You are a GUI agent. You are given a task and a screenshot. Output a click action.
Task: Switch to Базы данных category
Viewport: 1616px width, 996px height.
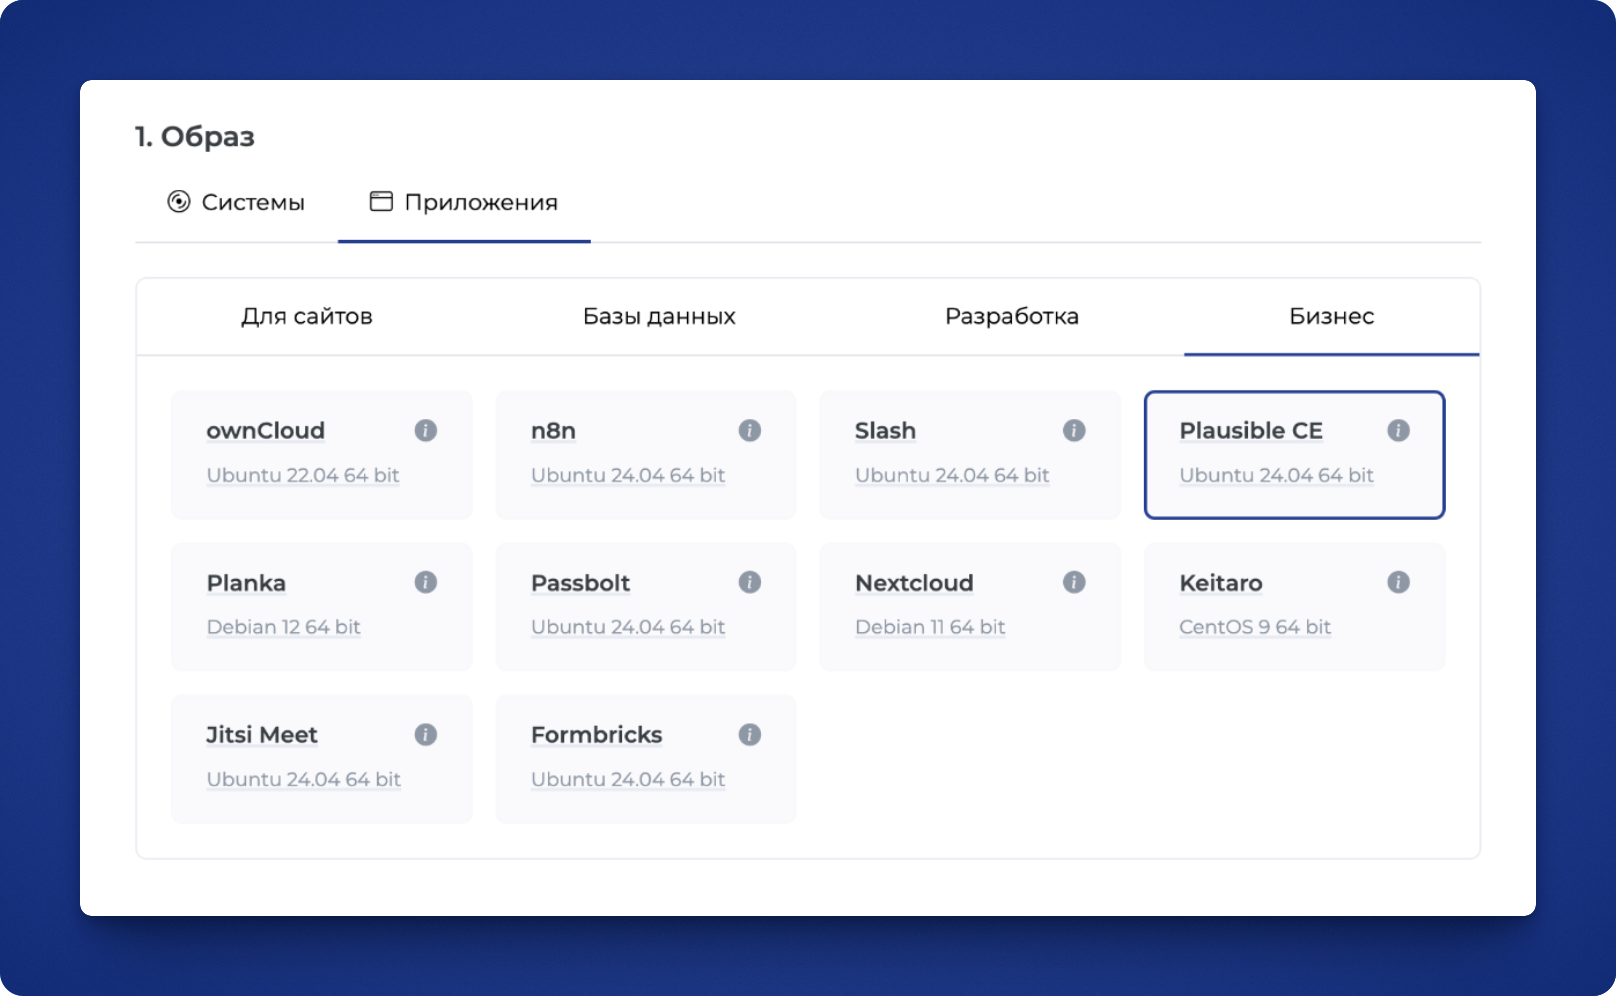coord(659,316)
